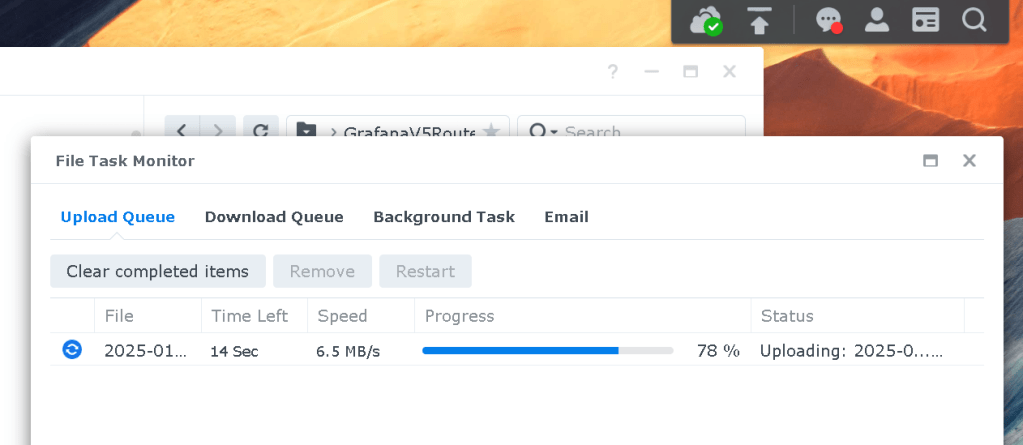The width and height of the screenshot is (1023, 445).
Task: Open the upload queue tray icon
Action: [759, 21]
